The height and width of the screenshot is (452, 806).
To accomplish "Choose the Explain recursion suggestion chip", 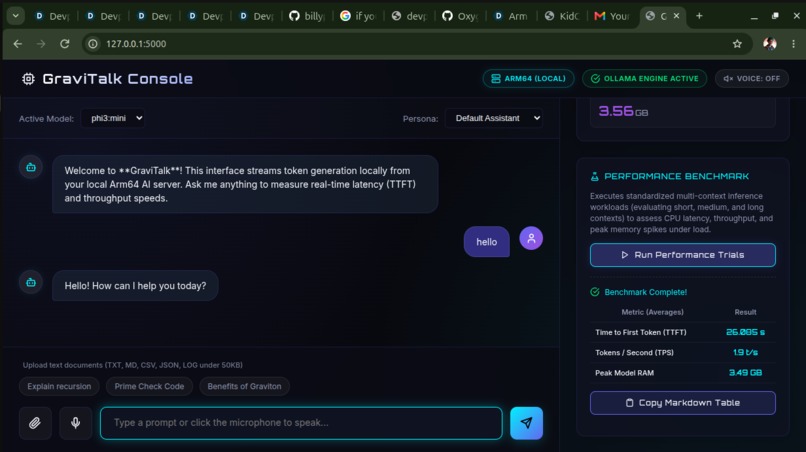I will pos(59,386).
